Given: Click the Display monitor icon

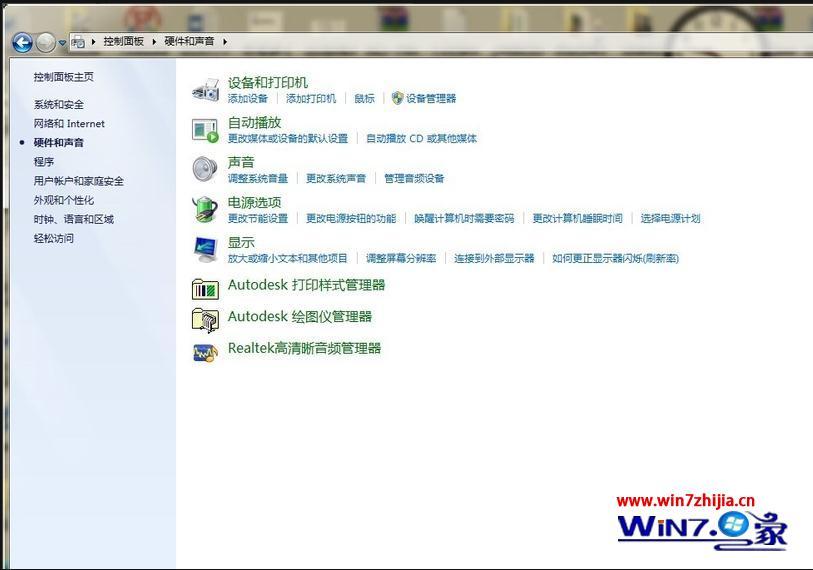Looking at the screenshot, I should tap(205, 249).
